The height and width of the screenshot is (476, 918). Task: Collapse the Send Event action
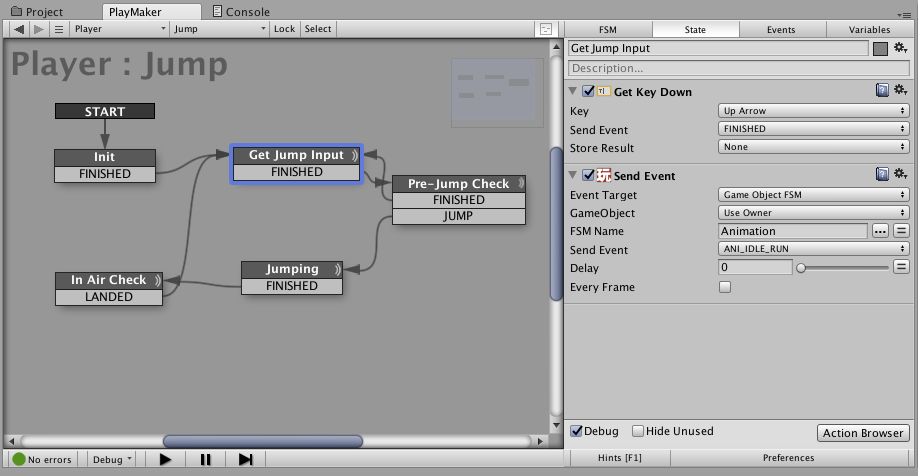(x=573, y=175)
